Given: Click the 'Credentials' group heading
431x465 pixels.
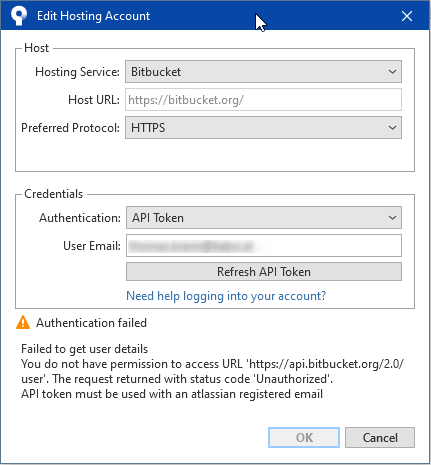Looking at the screenshot, I should (x=53, y=194).
